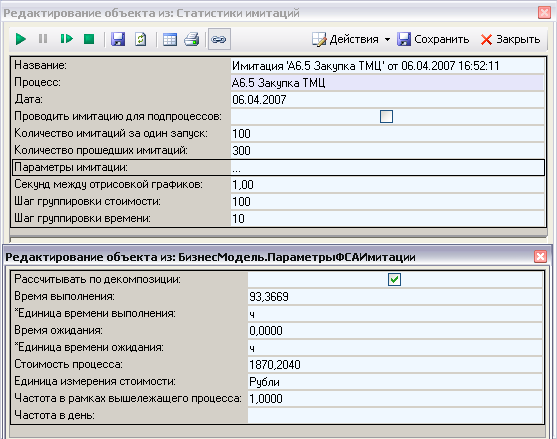This screenshot has width=557, height=439.
Task: Click the refresh document icon
Action: 141,39
